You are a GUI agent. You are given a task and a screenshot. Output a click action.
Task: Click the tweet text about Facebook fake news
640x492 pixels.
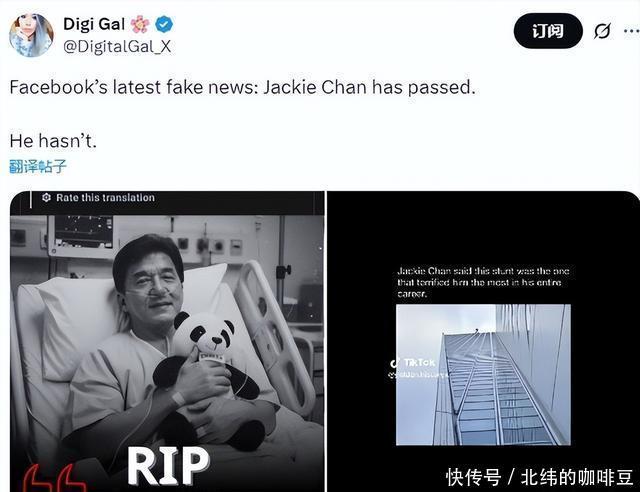pos(242,87)
